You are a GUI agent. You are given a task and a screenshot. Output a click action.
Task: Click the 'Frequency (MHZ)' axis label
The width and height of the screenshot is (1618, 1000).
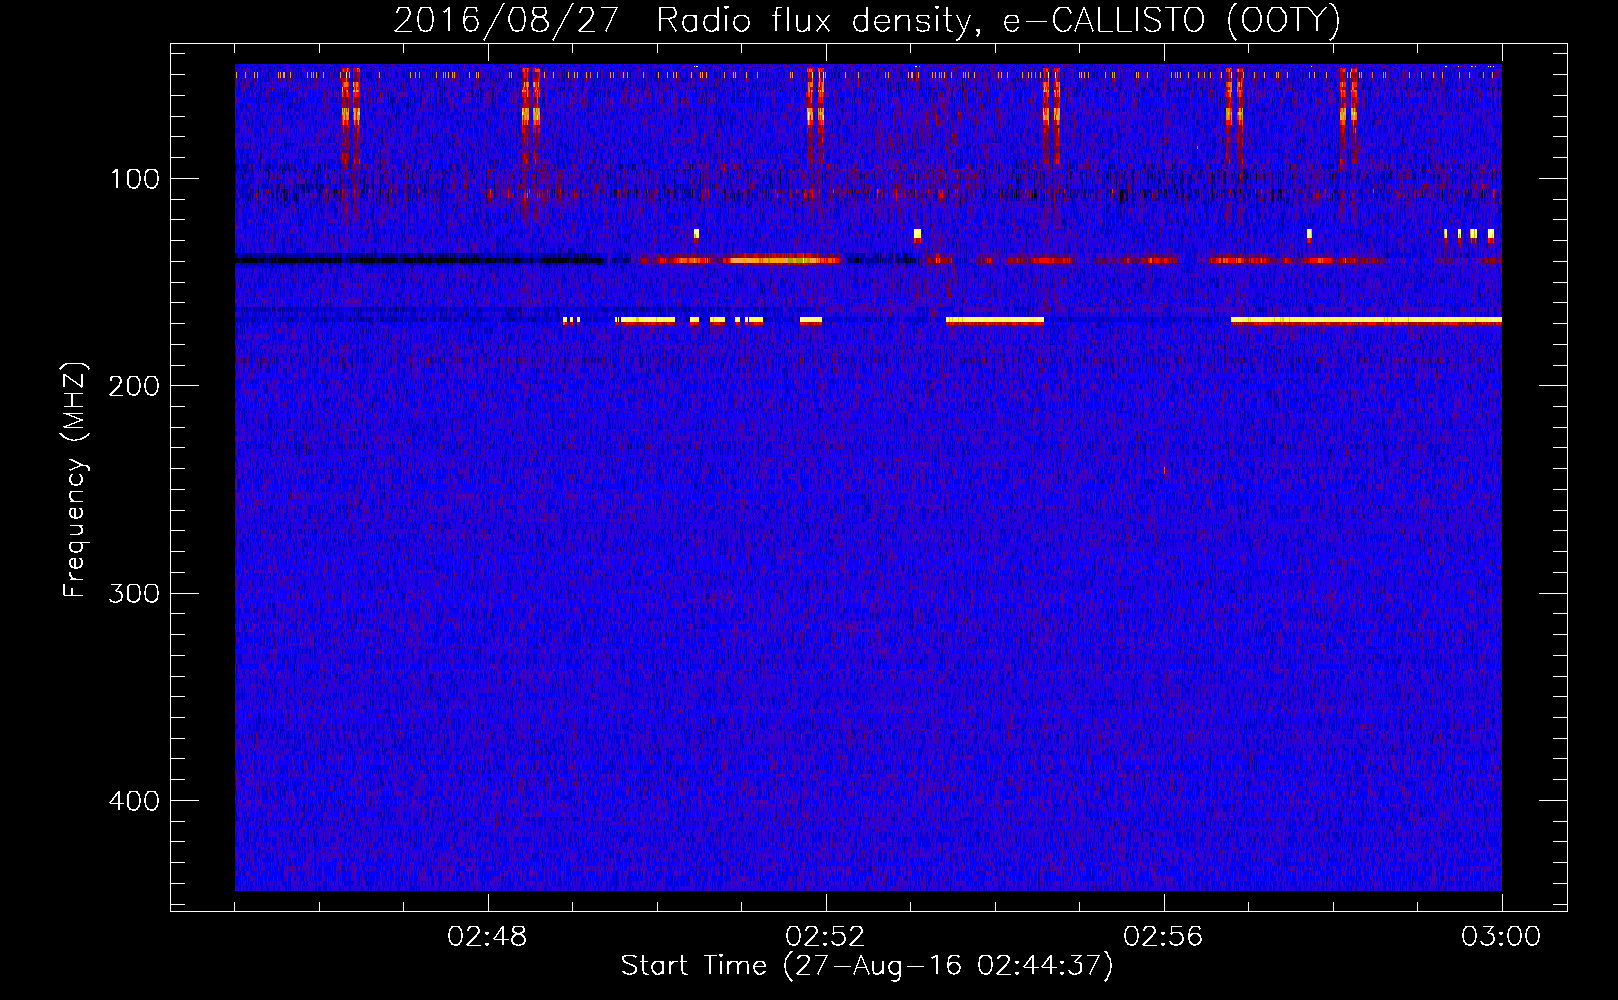pyautogui.click(x=75, y=479)
